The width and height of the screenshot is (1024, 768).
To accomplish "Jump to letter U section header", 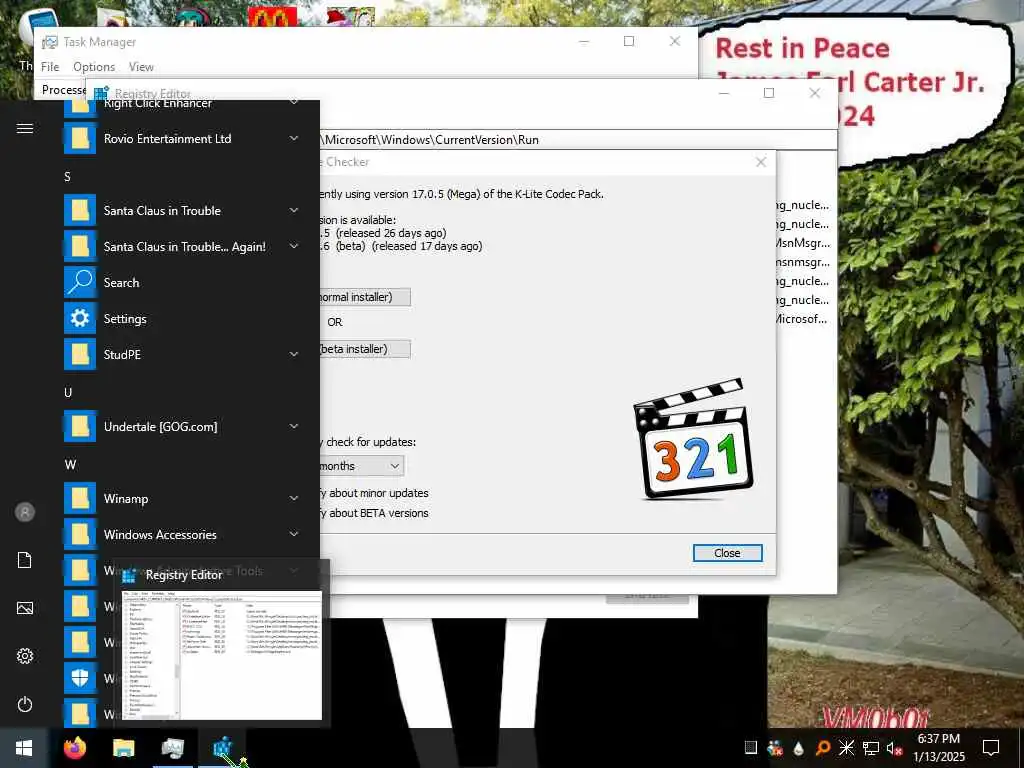I will pyautogui.click(x=68, y=392).
